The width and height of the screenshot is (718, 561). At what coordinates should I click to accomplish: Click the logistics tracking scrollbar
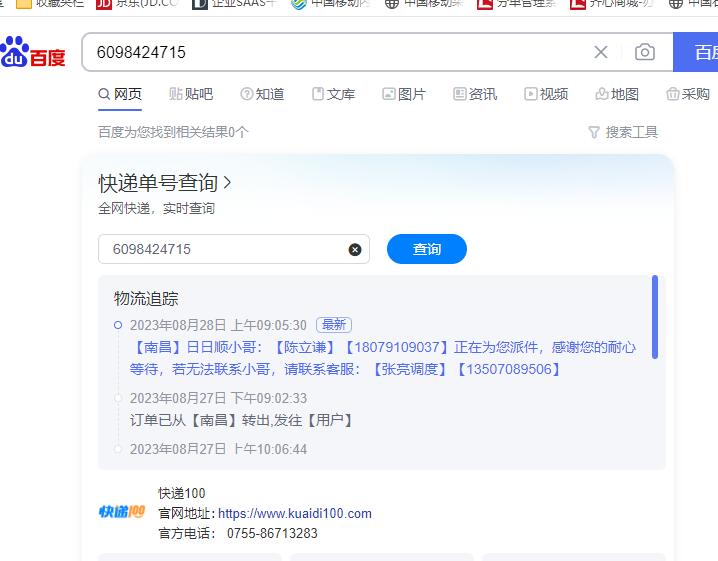[x=655, y=316]
